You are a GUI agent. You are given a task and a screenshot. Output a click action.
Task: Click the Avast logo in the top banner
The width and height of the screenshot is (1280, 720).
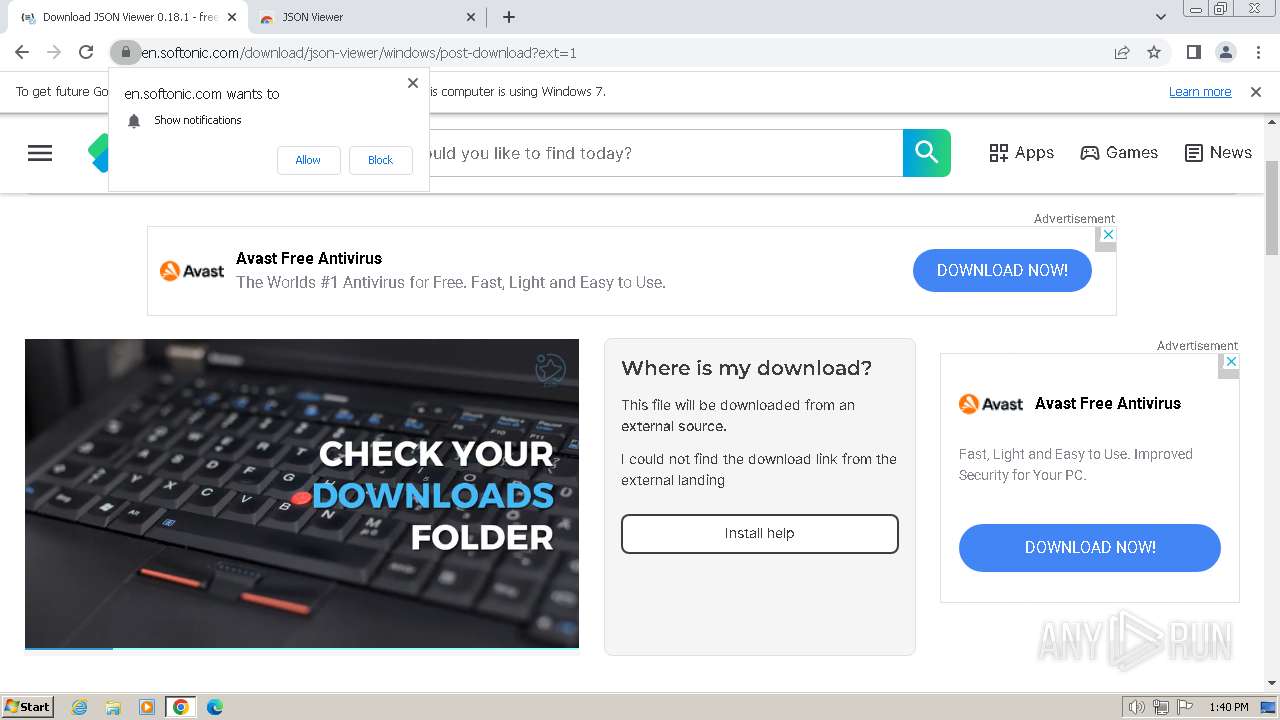tap(192, 271)
